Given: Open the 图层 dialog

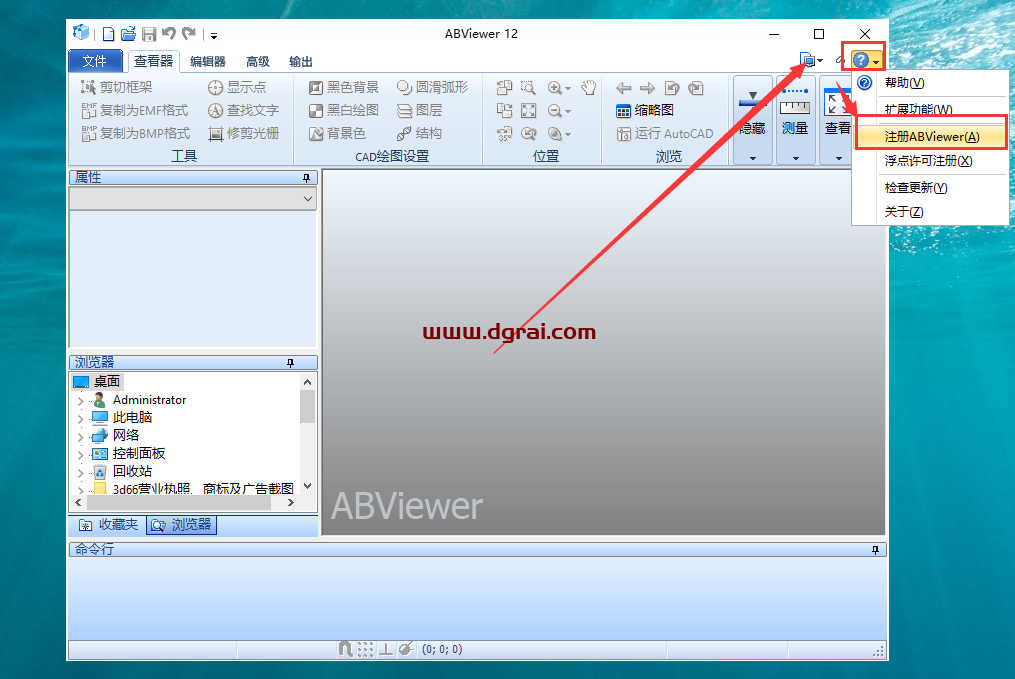Looking at the screenshot, I should click(x=419, y=110).
